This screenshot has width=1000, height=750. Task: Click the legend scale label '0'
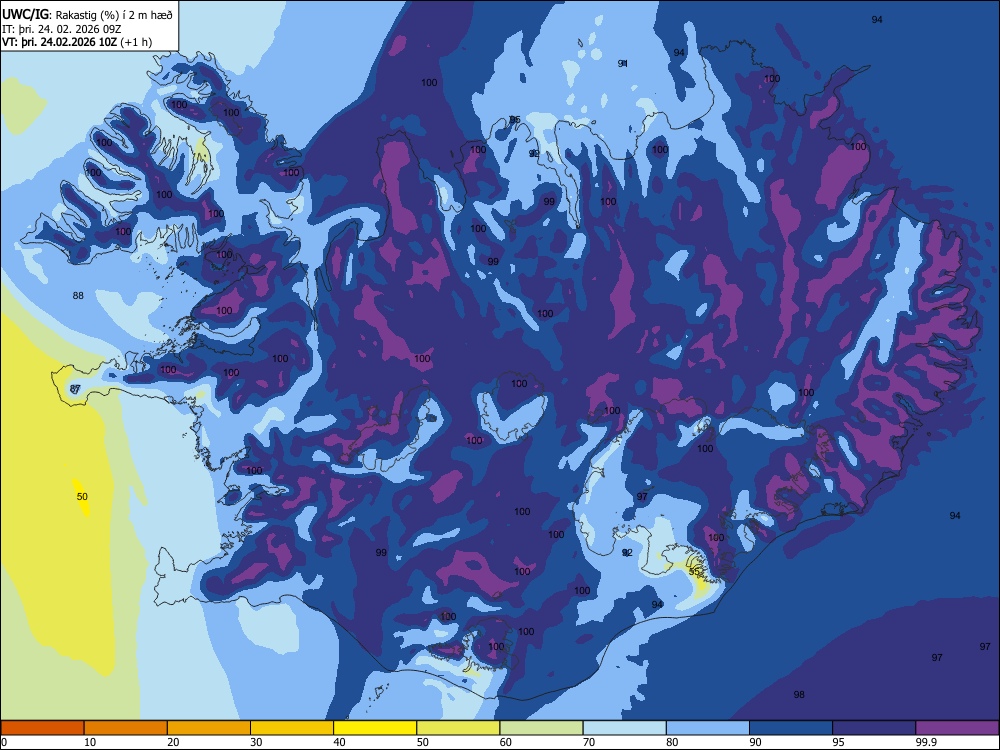pos(4,742)
